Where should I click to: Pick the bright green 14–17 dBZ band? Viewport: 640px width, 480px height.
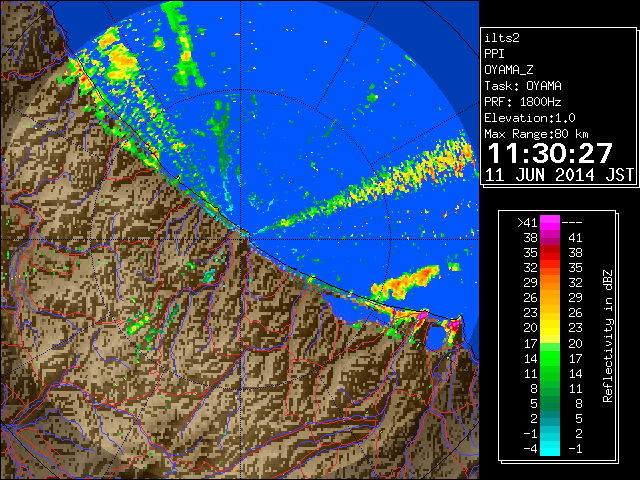(550, 358)
